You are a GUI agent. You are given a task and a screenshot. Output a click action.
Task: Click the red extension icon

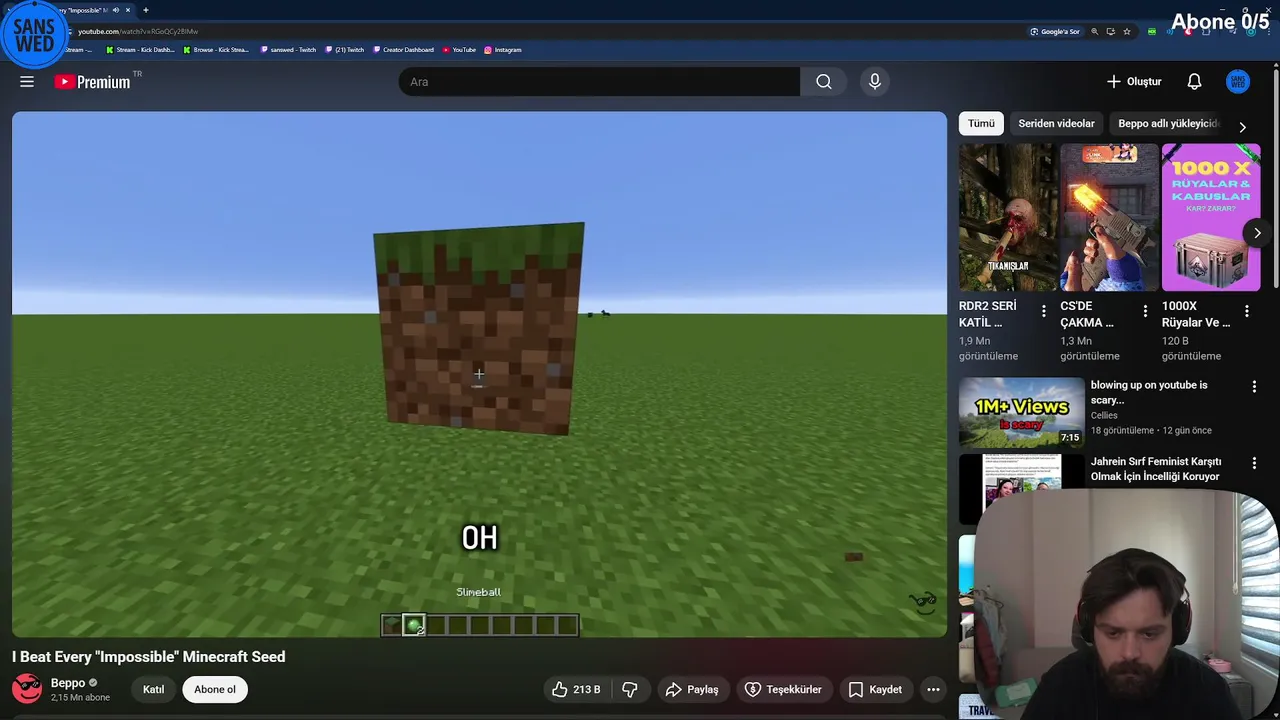point(1188,32)
